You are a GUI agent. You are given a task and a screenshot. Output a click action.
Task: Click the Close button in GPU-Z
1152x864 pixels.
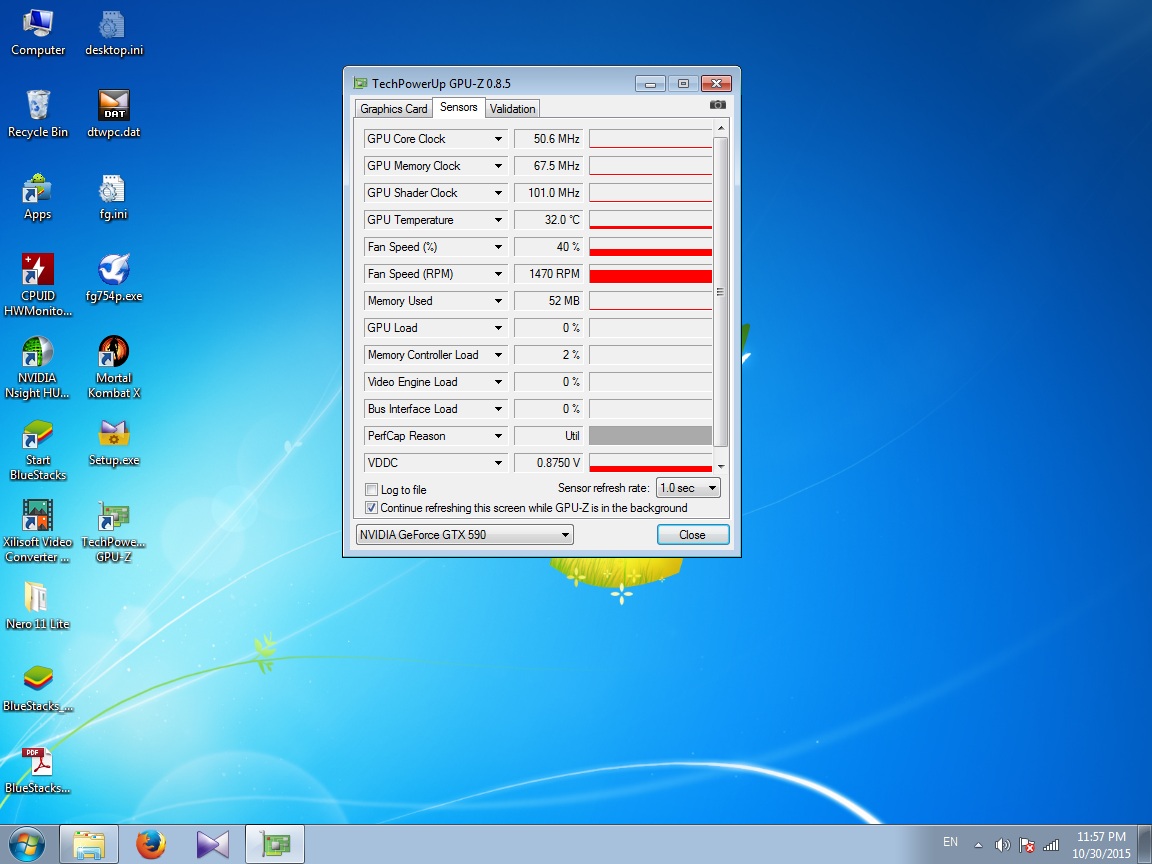tap(693, 535)
